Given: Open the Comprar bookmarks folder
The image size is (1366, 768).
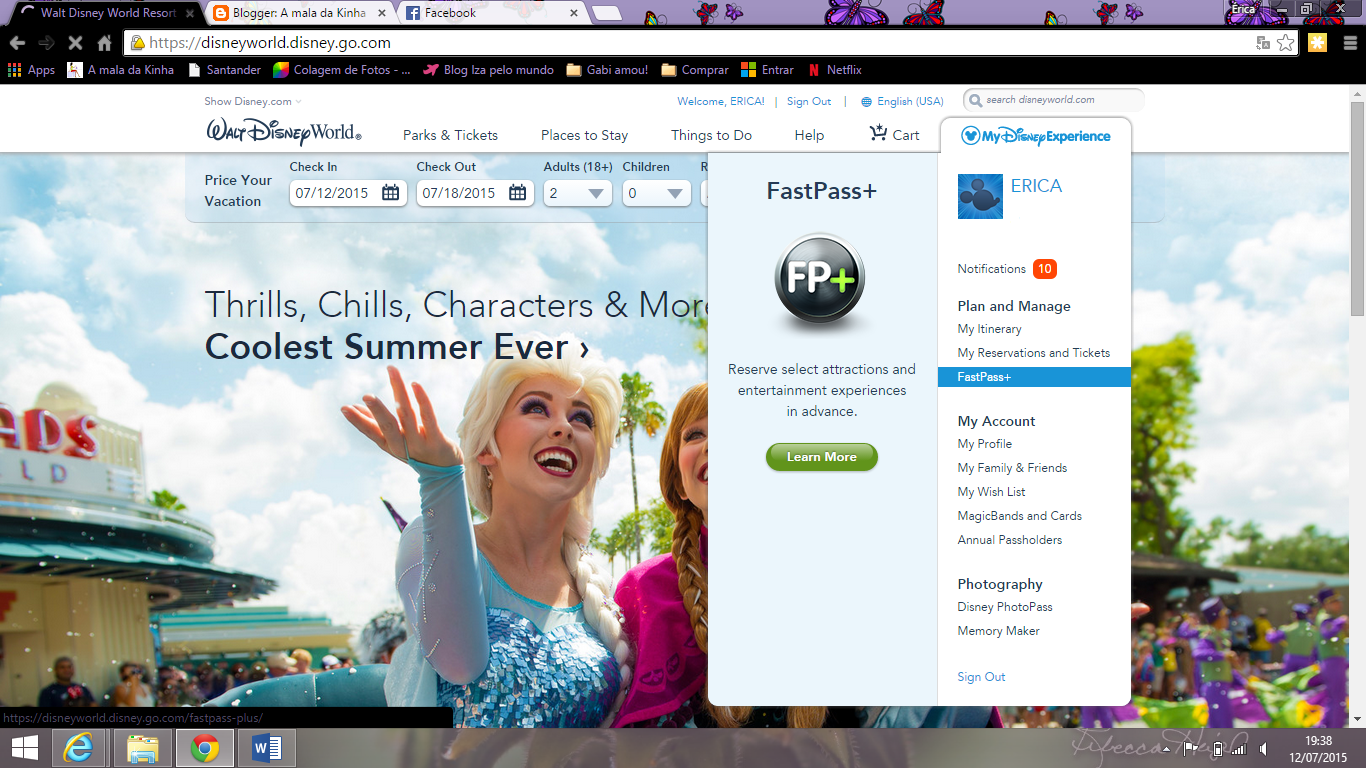Looking at the screenshot, I should click(x=694, y=70).
